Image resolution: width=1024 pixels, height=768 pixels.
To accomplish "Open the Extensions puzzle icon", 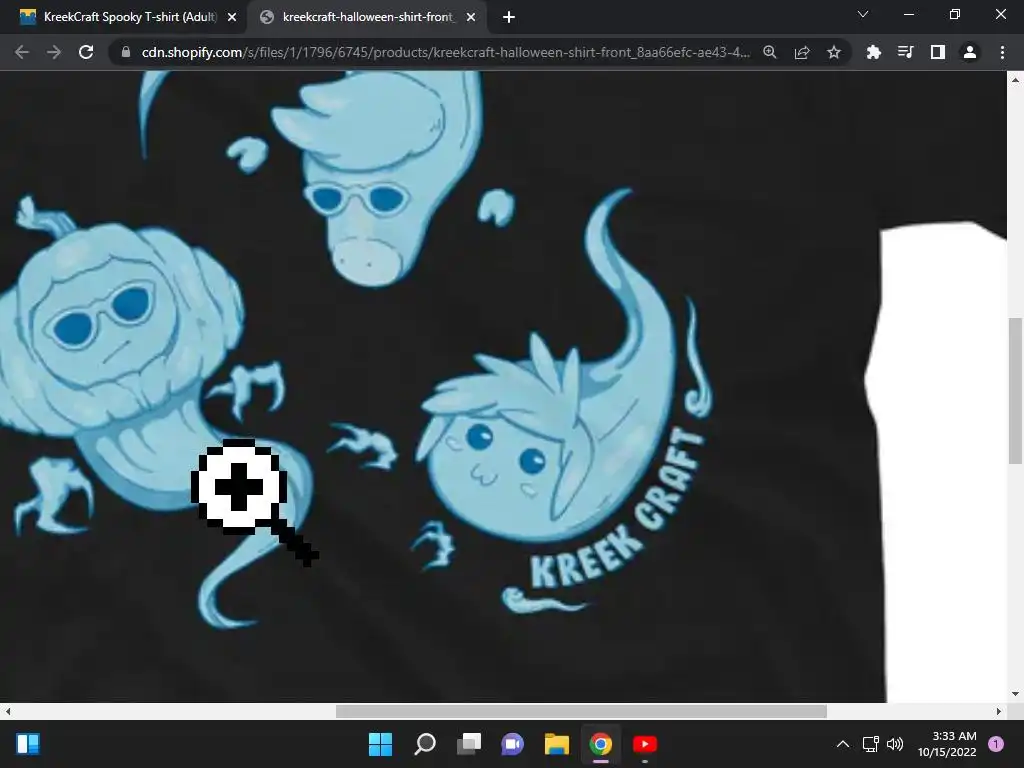I will click(x=873, y=52).
